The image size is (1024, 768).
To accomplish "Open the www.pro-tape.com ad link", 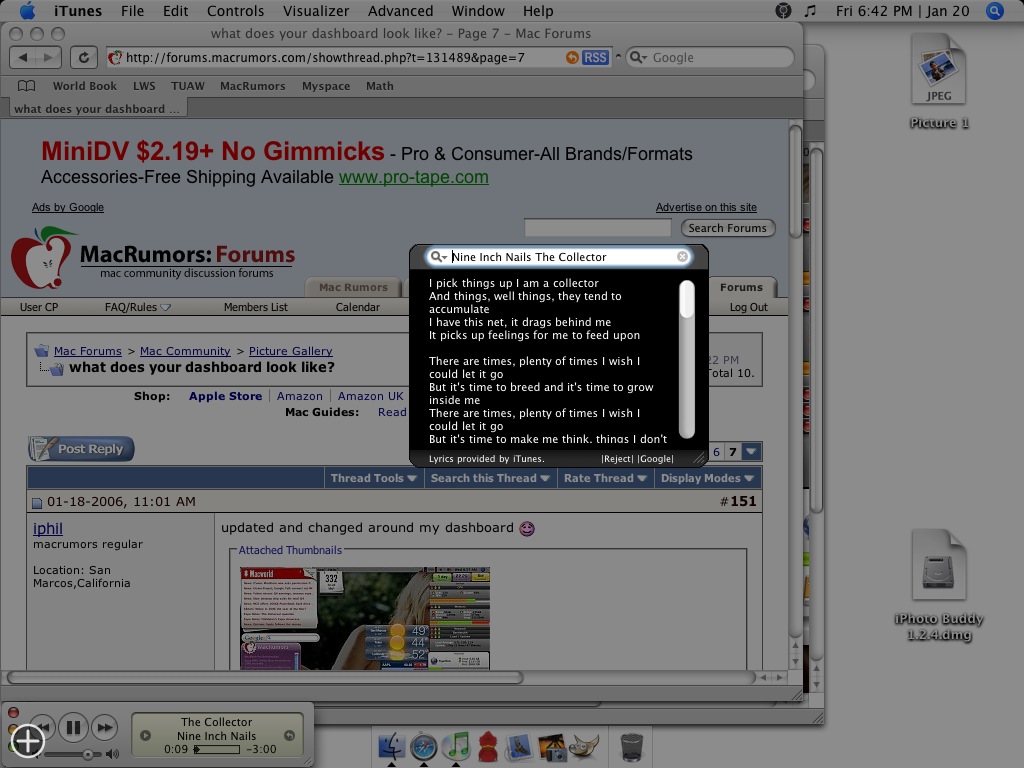I will (413, 177).
